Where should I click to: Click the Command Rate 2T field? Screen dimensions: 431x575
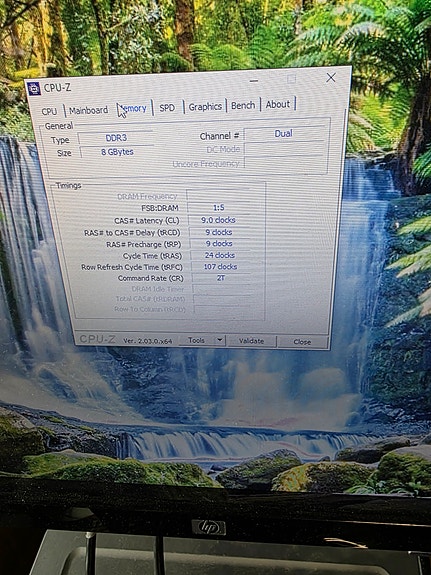(220, 278)
